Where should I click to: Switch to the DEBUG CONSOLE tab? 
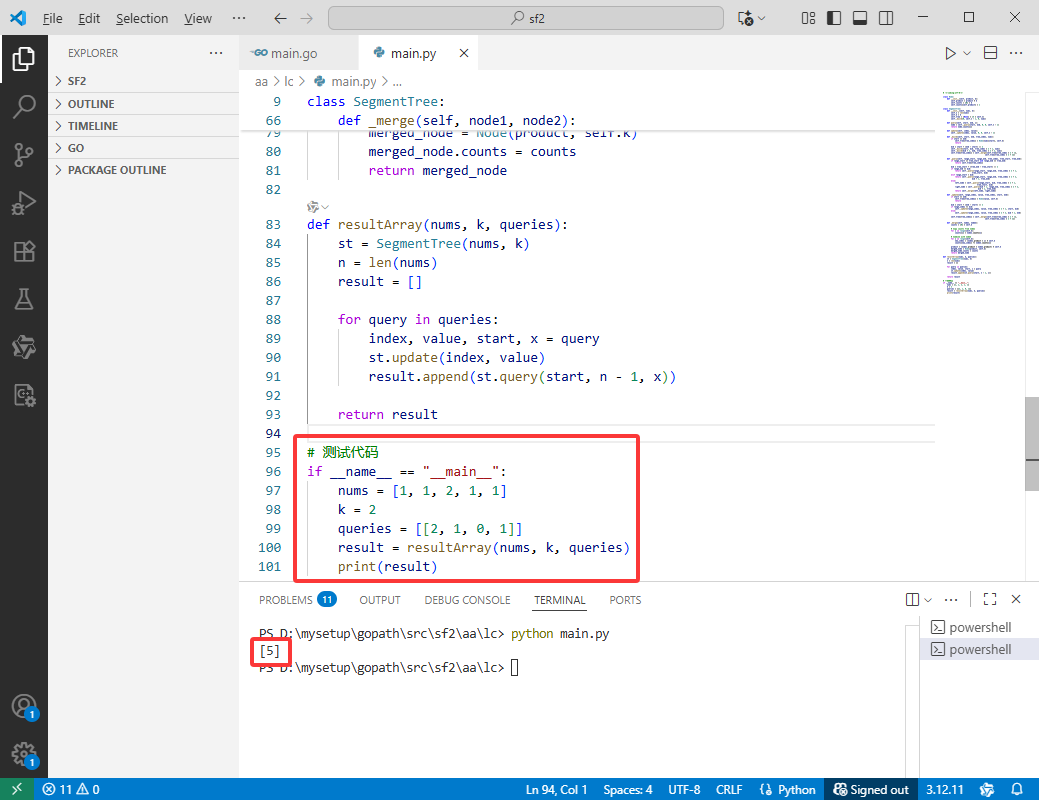[467, 600]
